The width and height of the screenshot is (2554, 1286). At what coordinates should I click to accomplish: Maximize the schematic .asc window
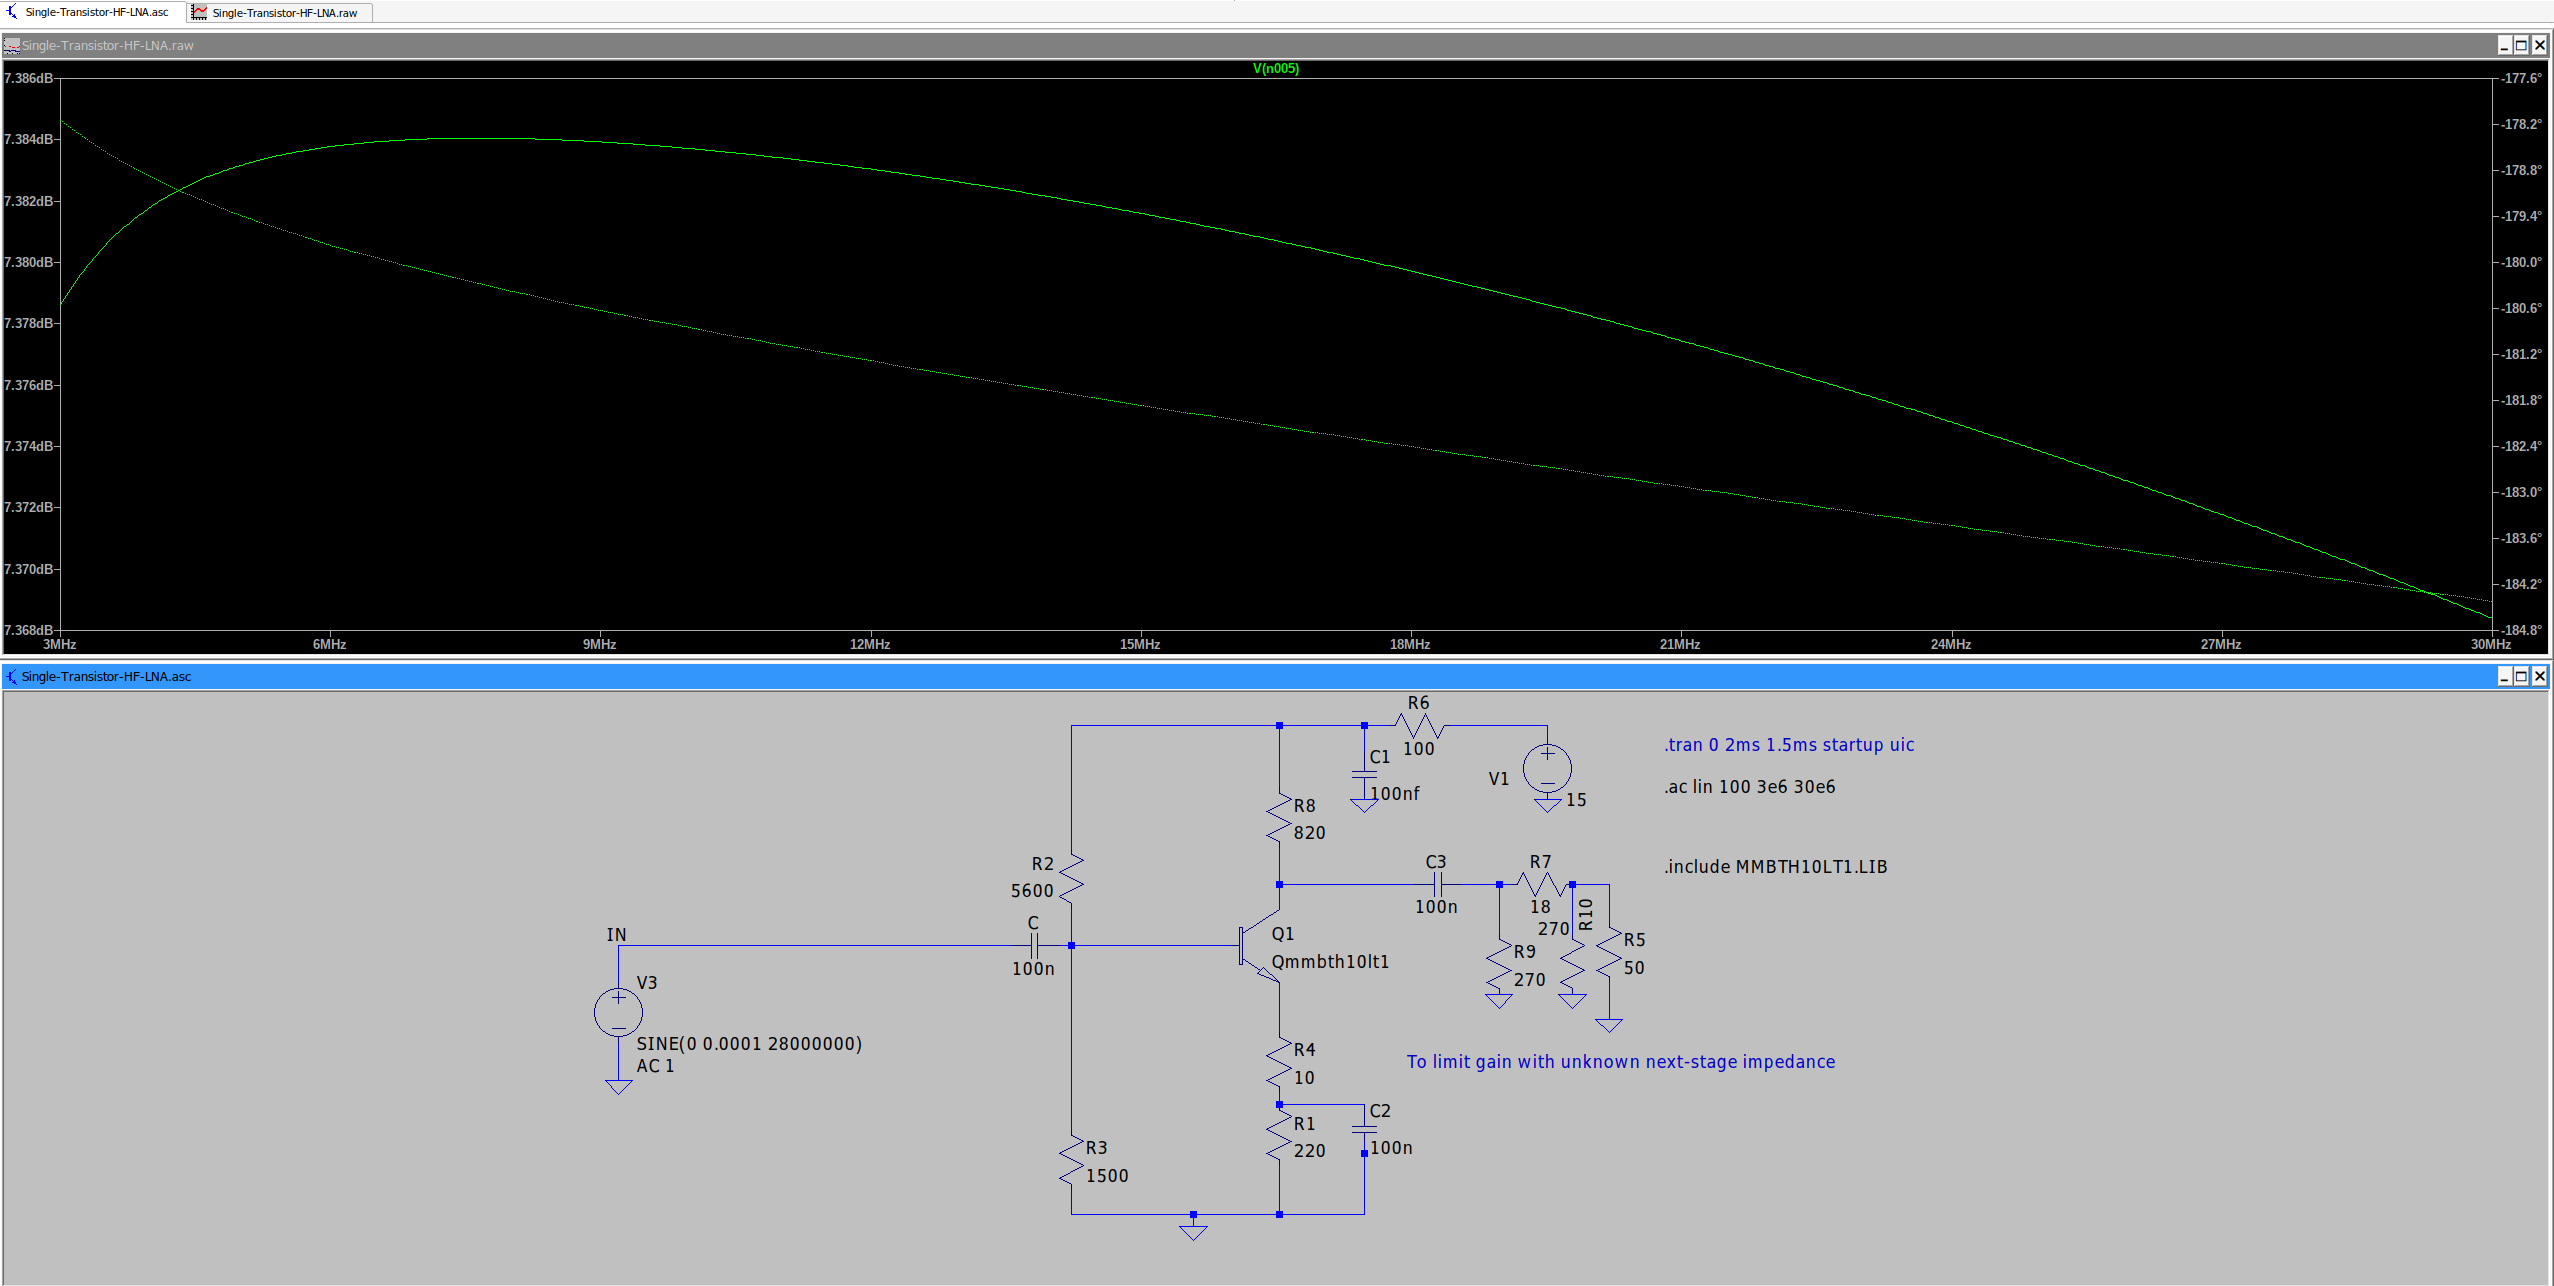click(2522, 676)
